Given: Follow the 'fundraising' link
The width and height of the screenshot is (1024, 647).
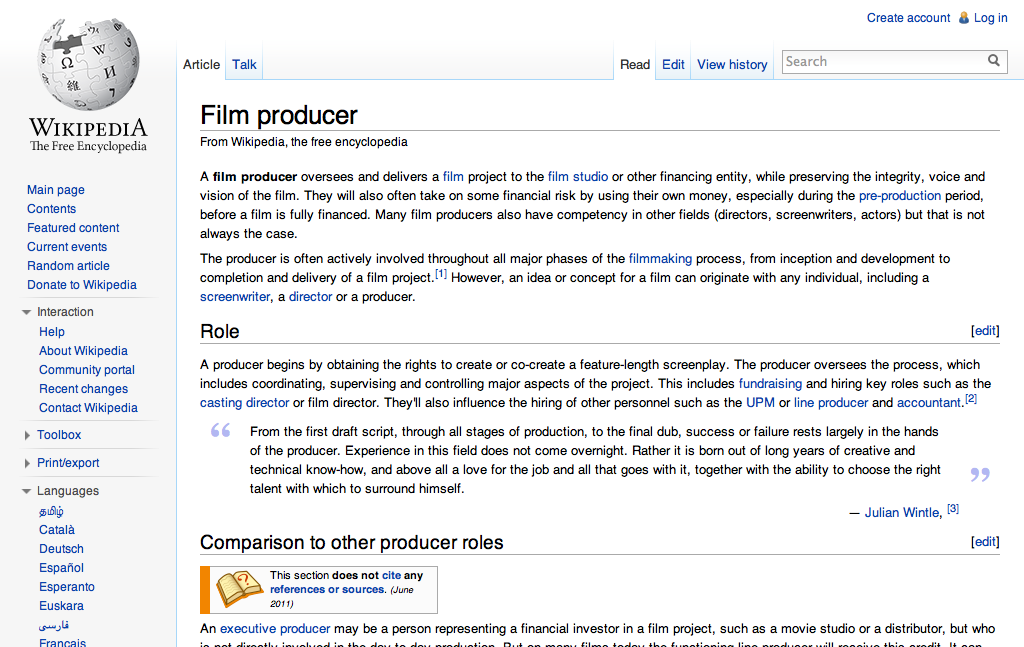Looking at the screenshot, I should coord(770,384).
